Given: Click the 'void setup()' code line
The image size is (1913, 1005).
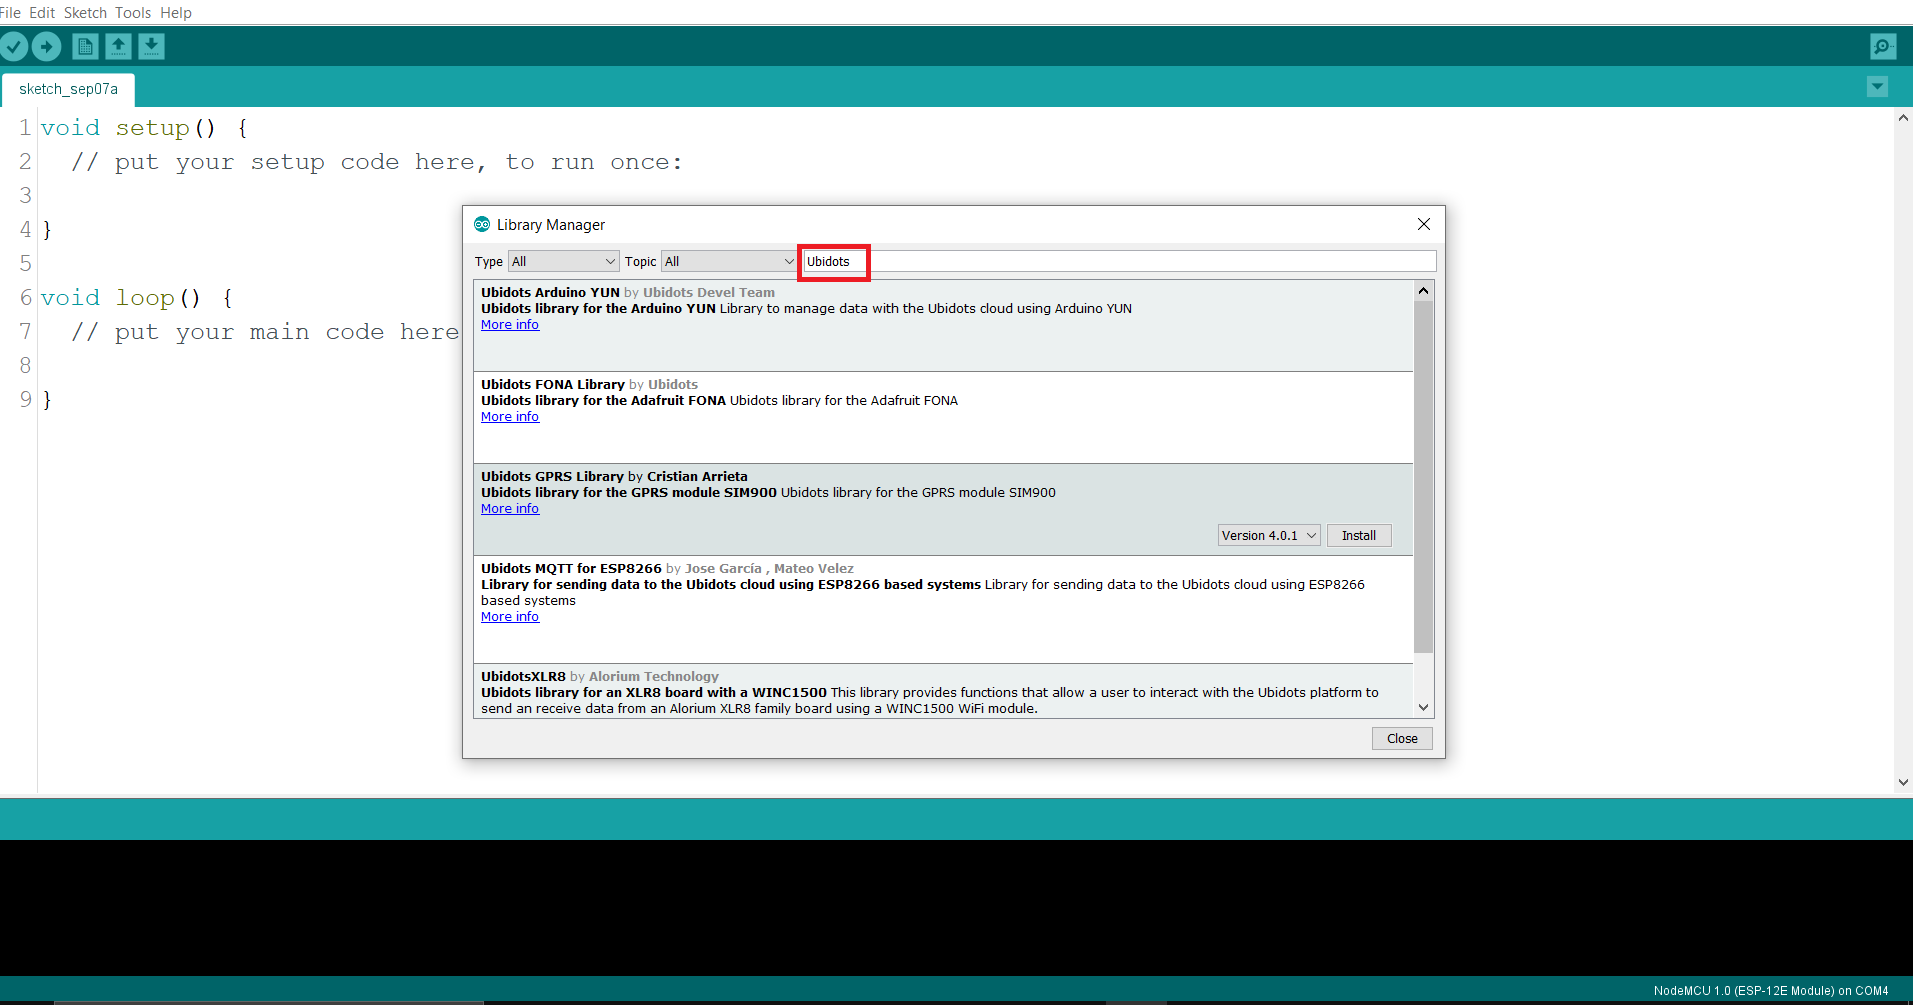Looking at the screenshot, I should click(x=145, y=128).
